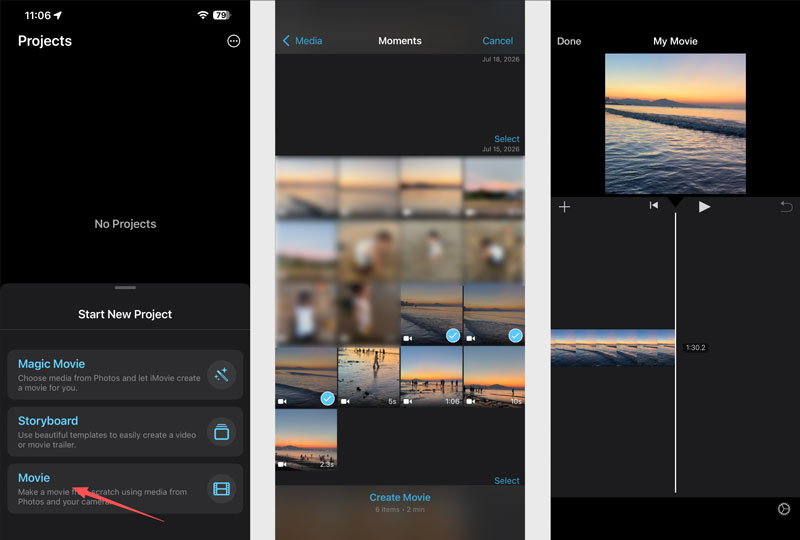Screen dimensions: 800x540
Task: Go back to Media in Moments screen
Action: (302, 41)
